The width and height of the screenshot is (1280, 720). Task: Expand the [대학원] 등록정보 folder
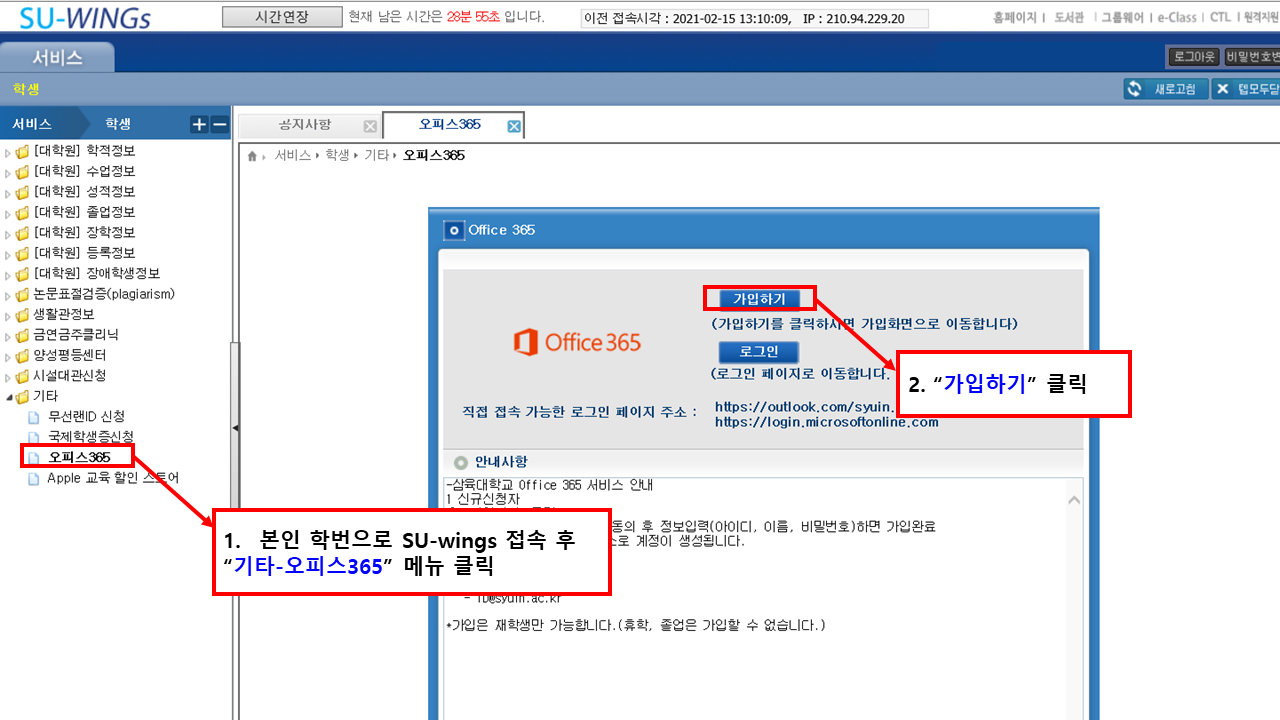[x=8, y=254]
